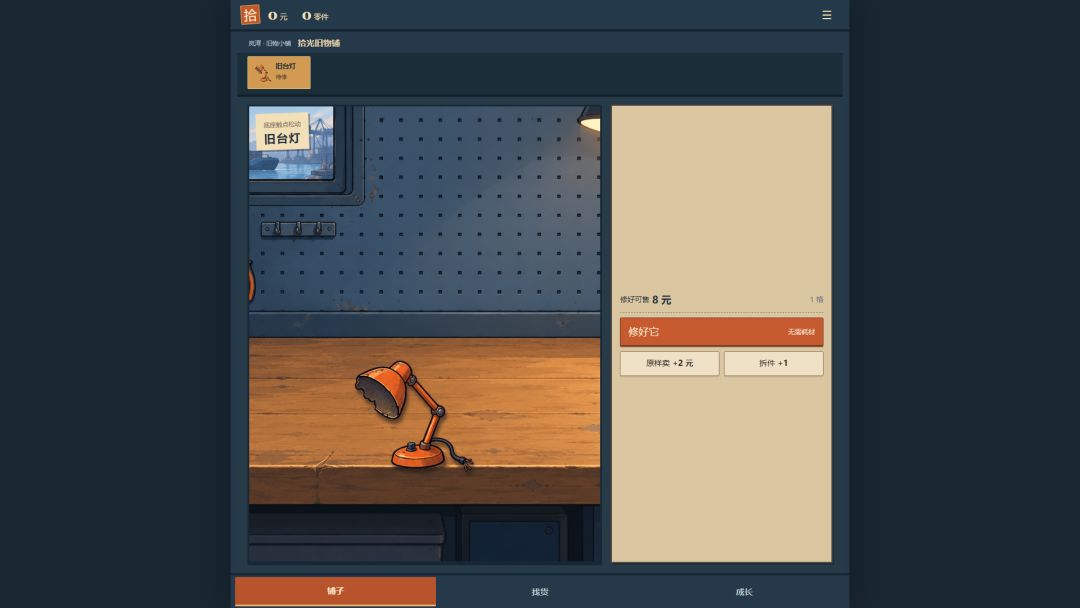Switch to the 找货 tab
Image resolution: width=1080 pixels, height=608 pixels.
click(540, 591)
